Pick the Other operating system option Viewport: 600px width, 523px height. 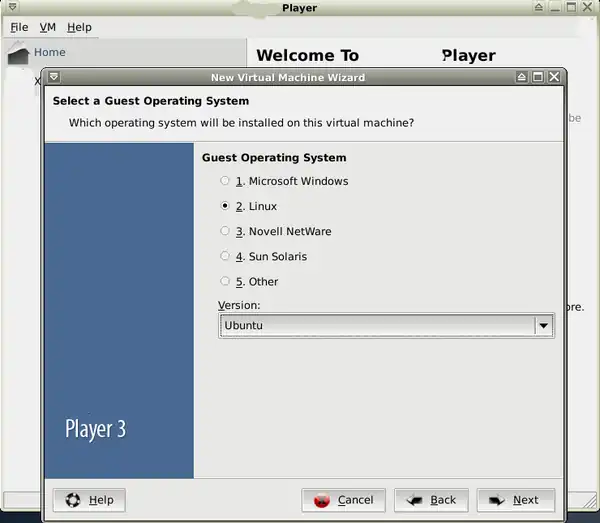tap(225, 281)
